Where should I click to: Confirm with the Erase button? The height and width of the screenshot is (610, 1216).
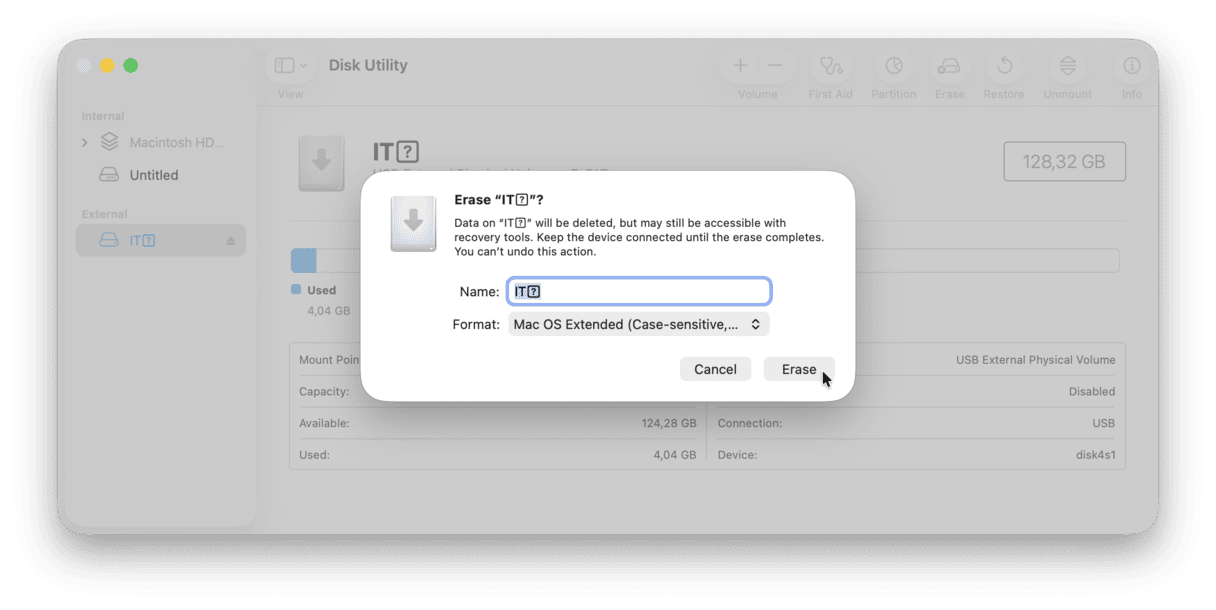coord(798,368)
